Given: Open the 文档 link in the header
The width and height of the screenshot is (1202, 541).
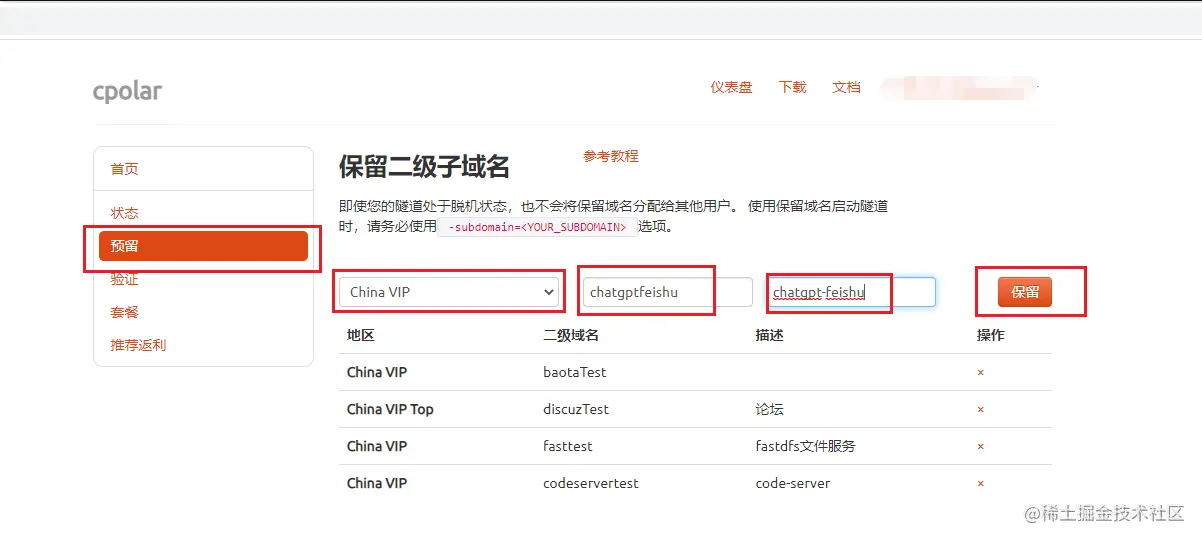Looking at the screenshot, I should 846,87.
